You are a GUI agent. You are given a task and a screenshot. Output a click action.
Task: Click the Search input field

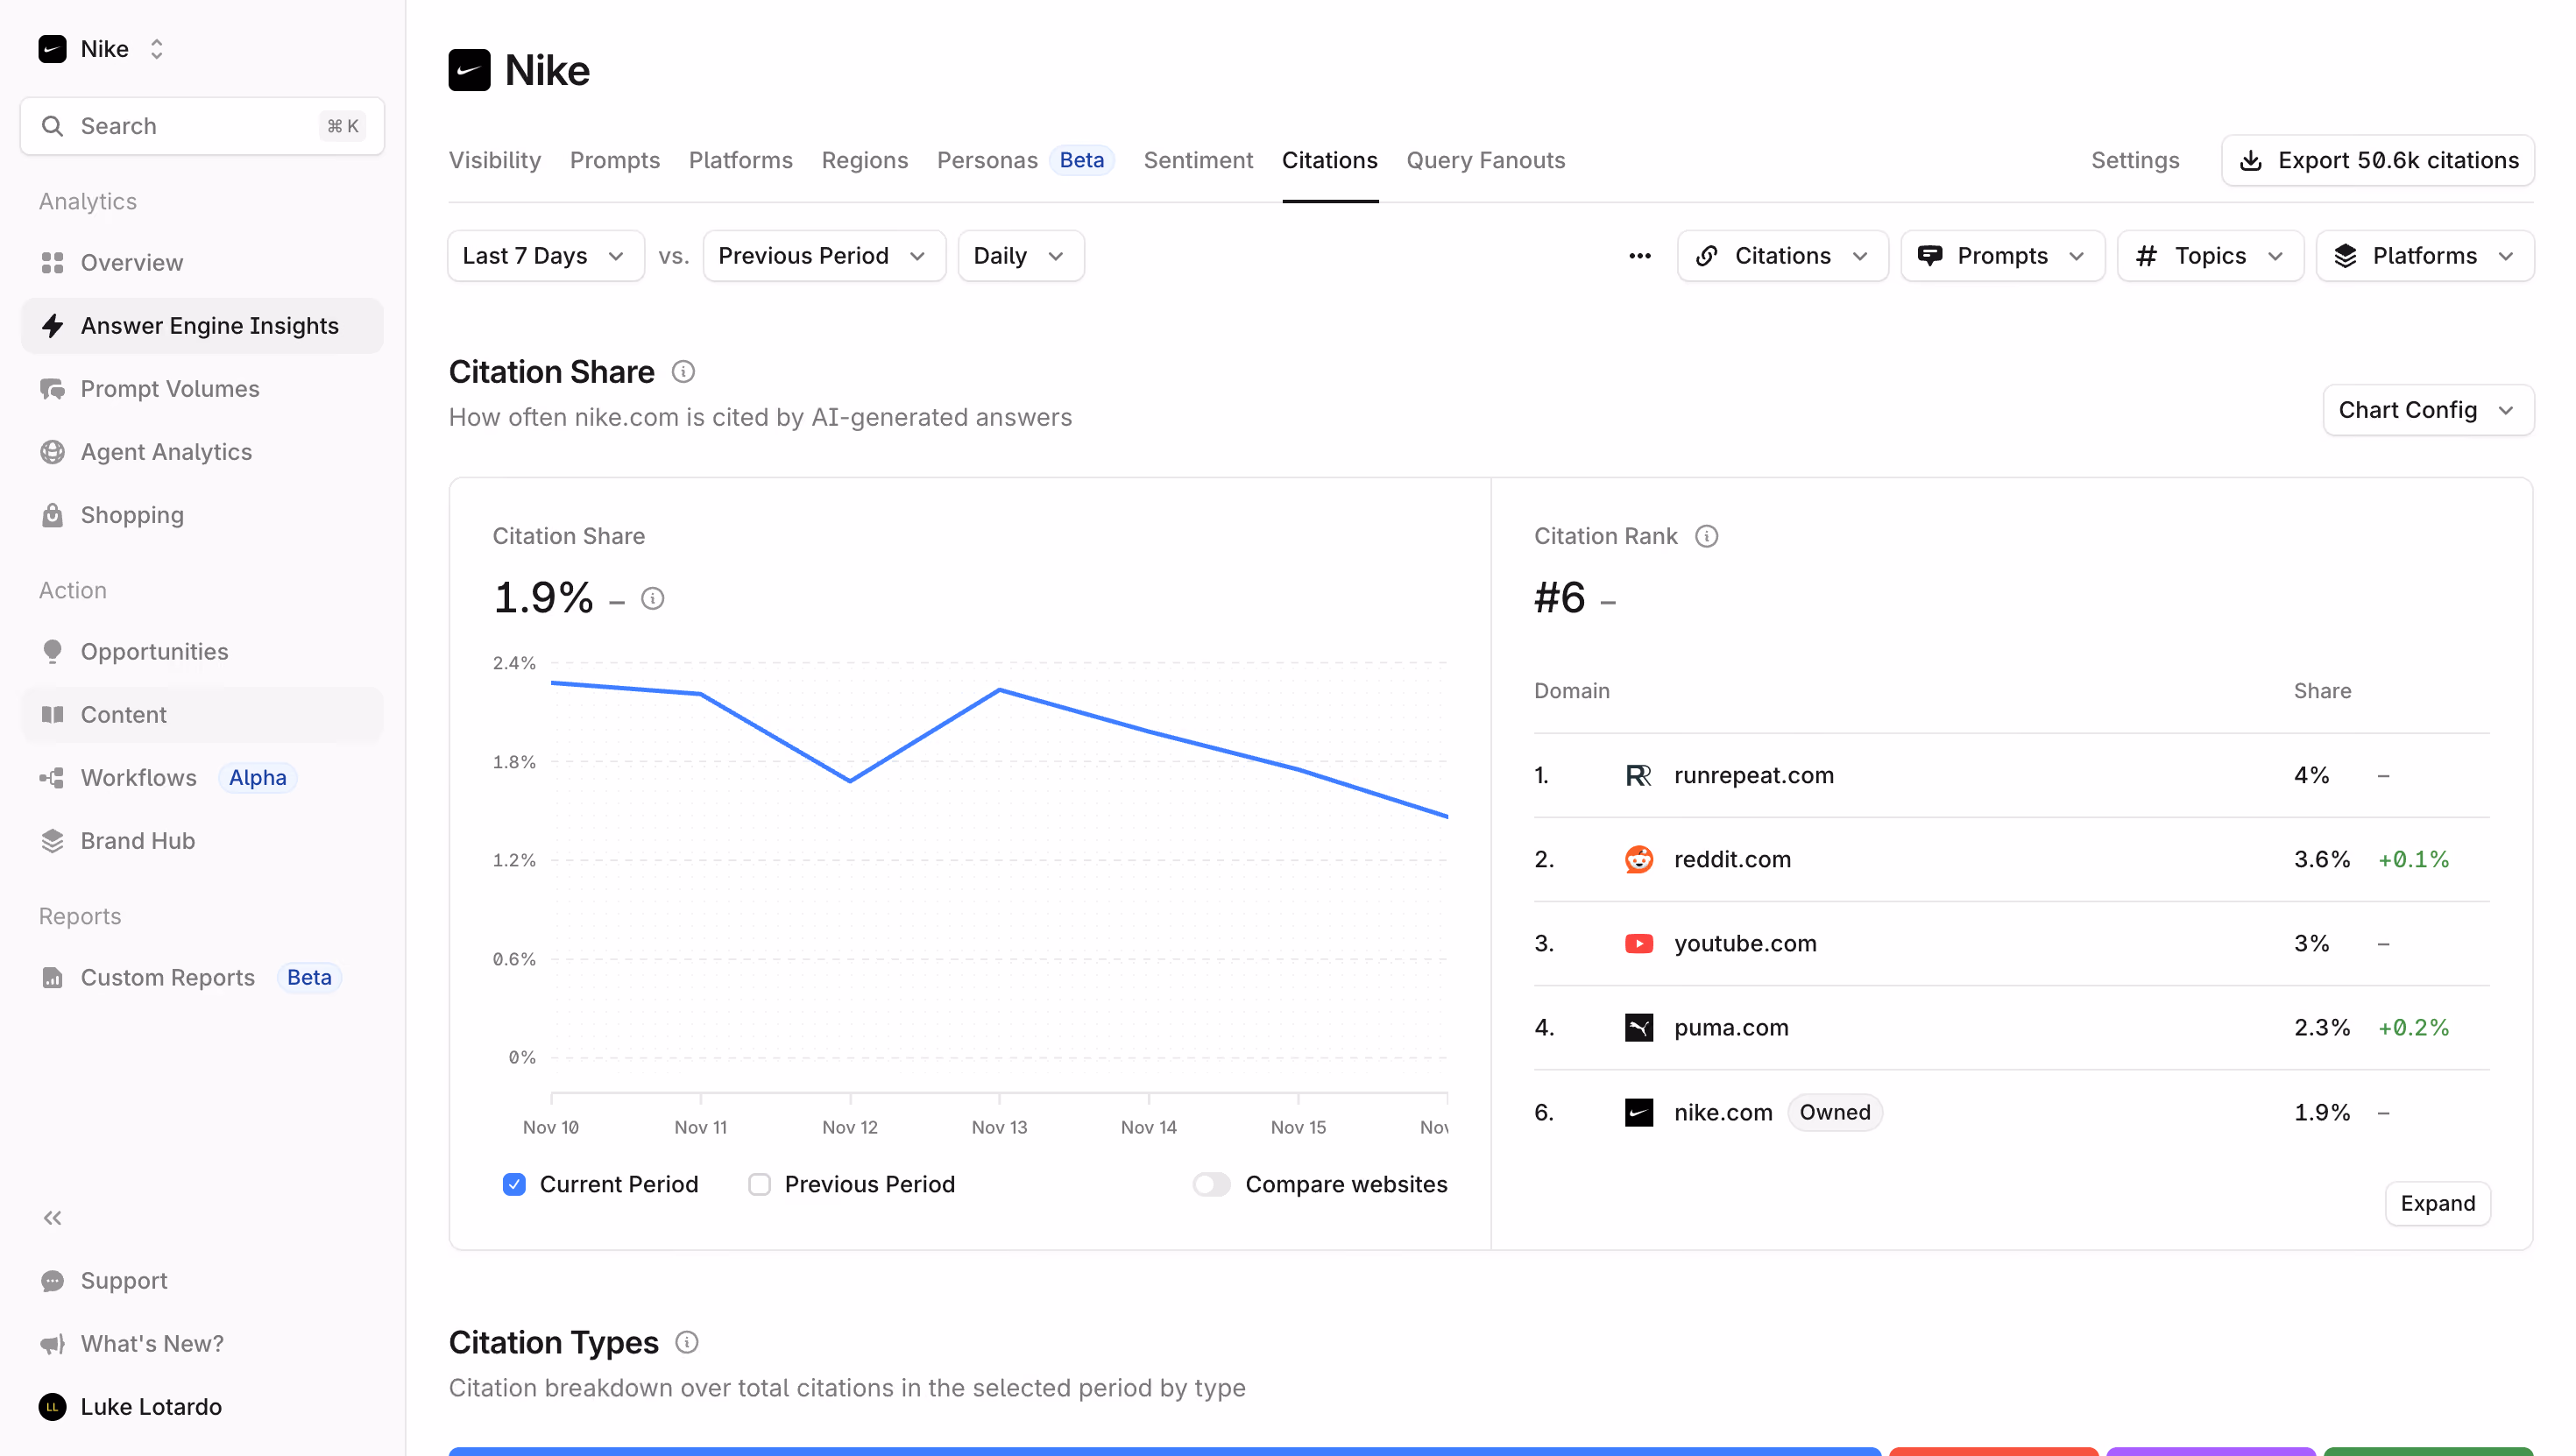tap(202, 126)
